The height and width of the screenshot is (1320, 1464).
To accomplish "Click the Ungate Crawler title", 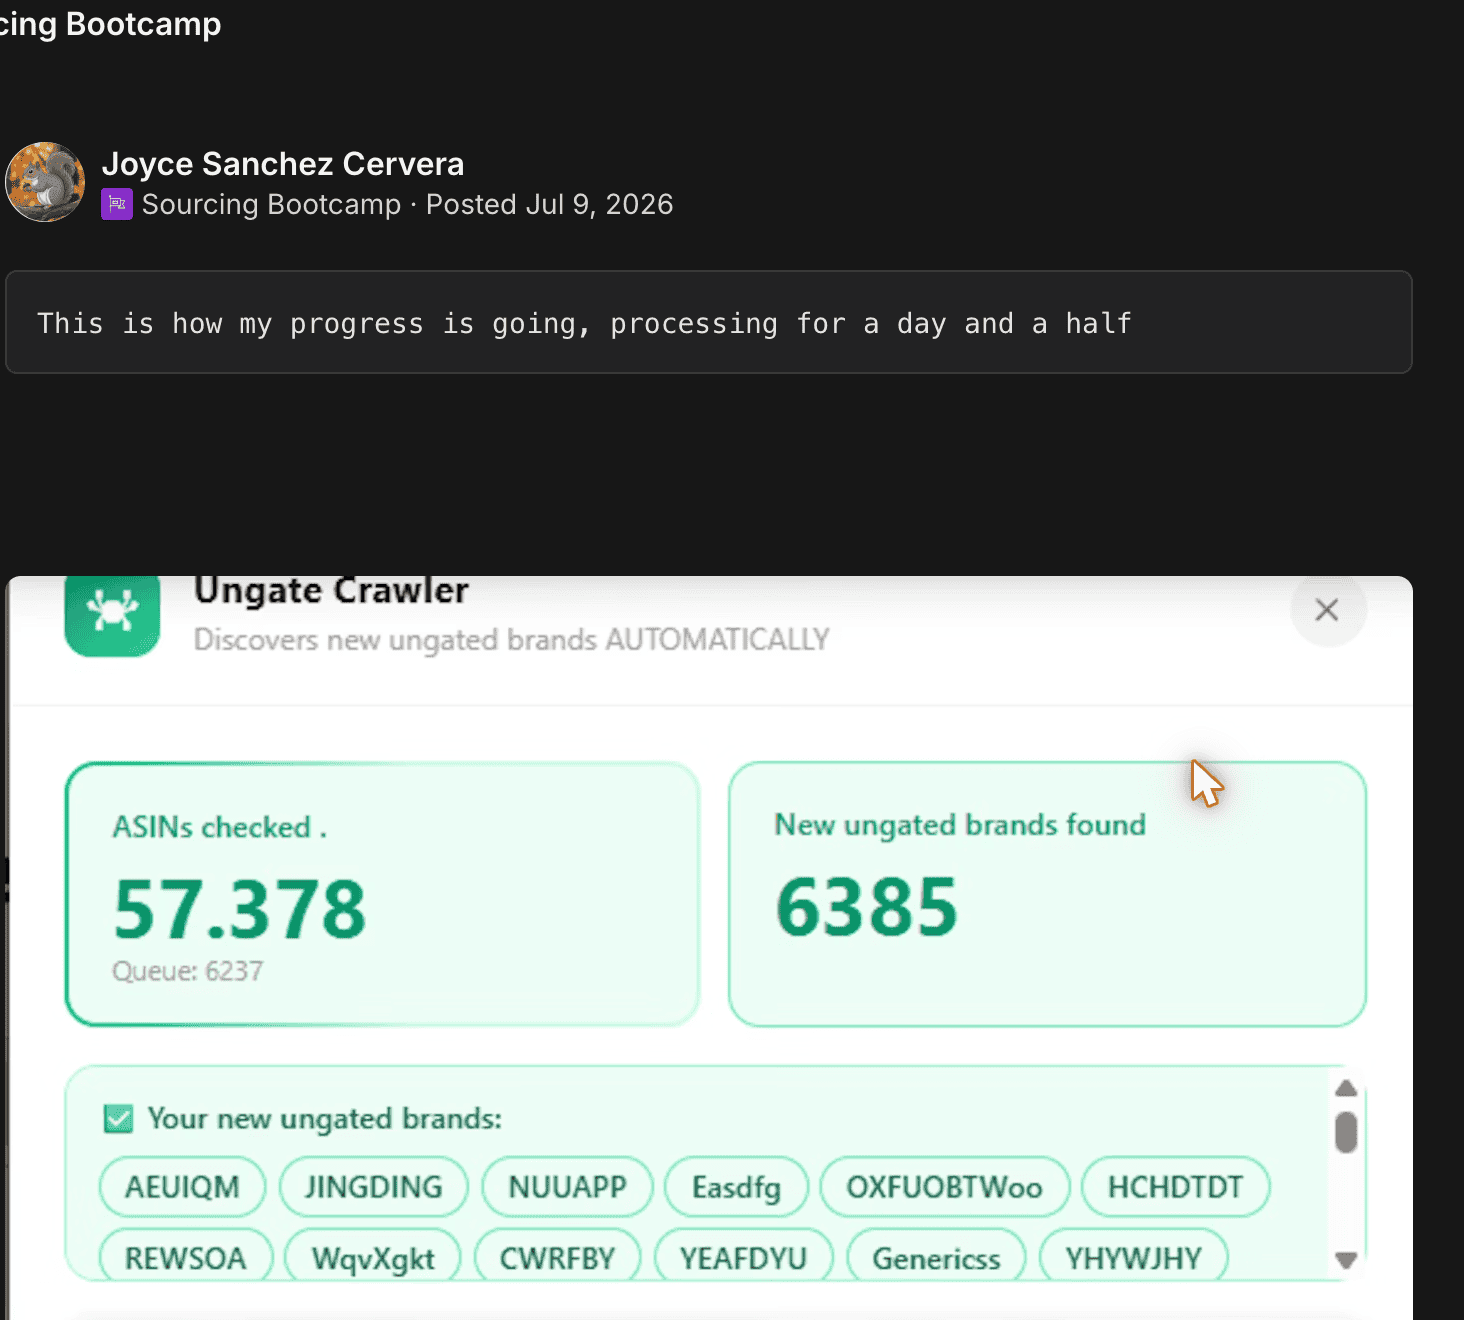I will coord(331,591).
